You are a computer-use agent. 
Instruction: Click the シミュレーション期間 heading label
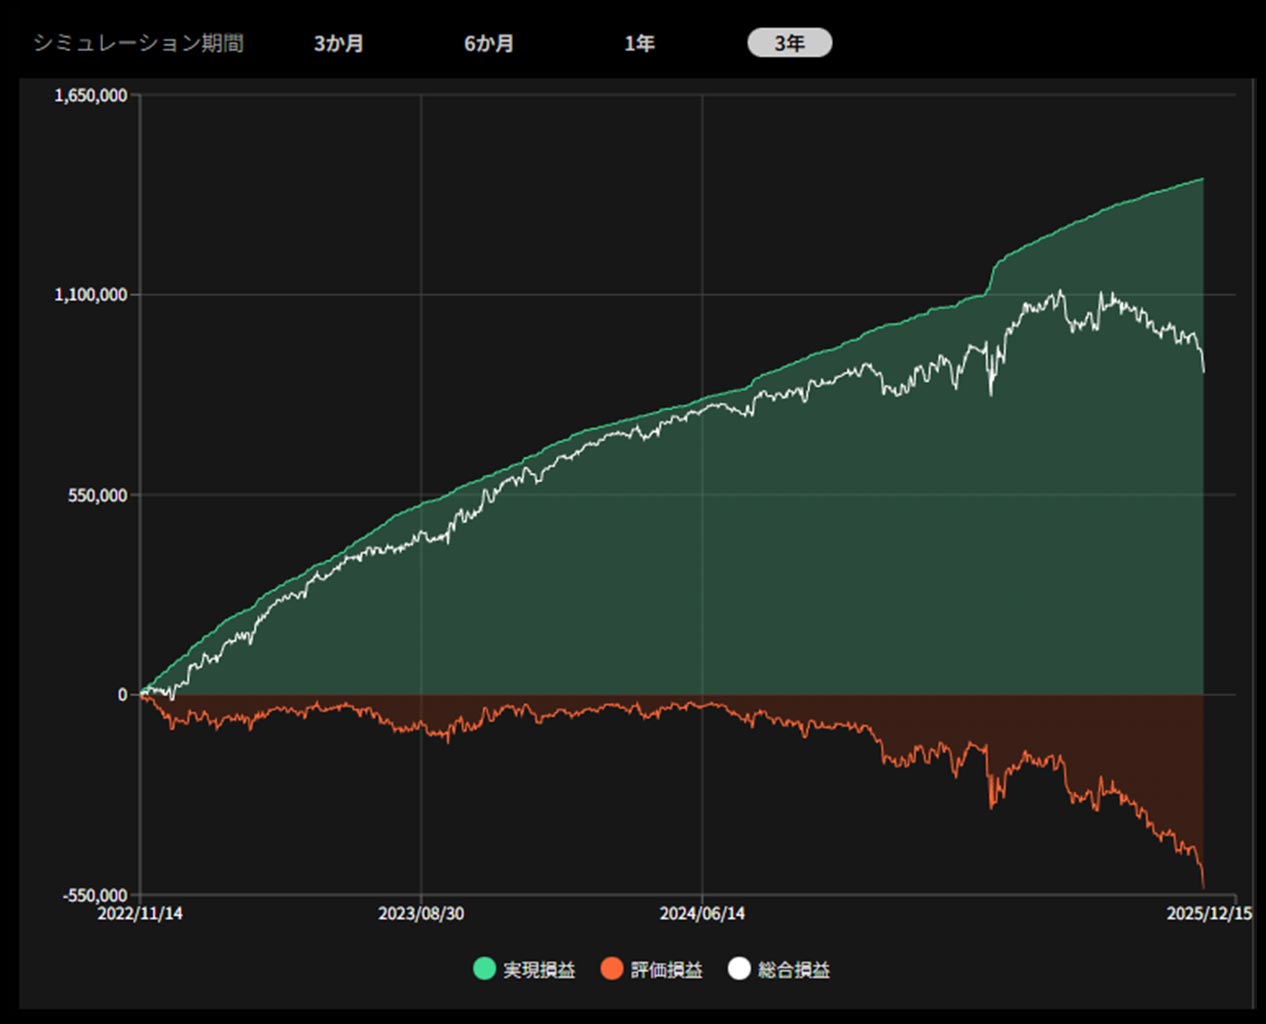[x=138, y=44]
